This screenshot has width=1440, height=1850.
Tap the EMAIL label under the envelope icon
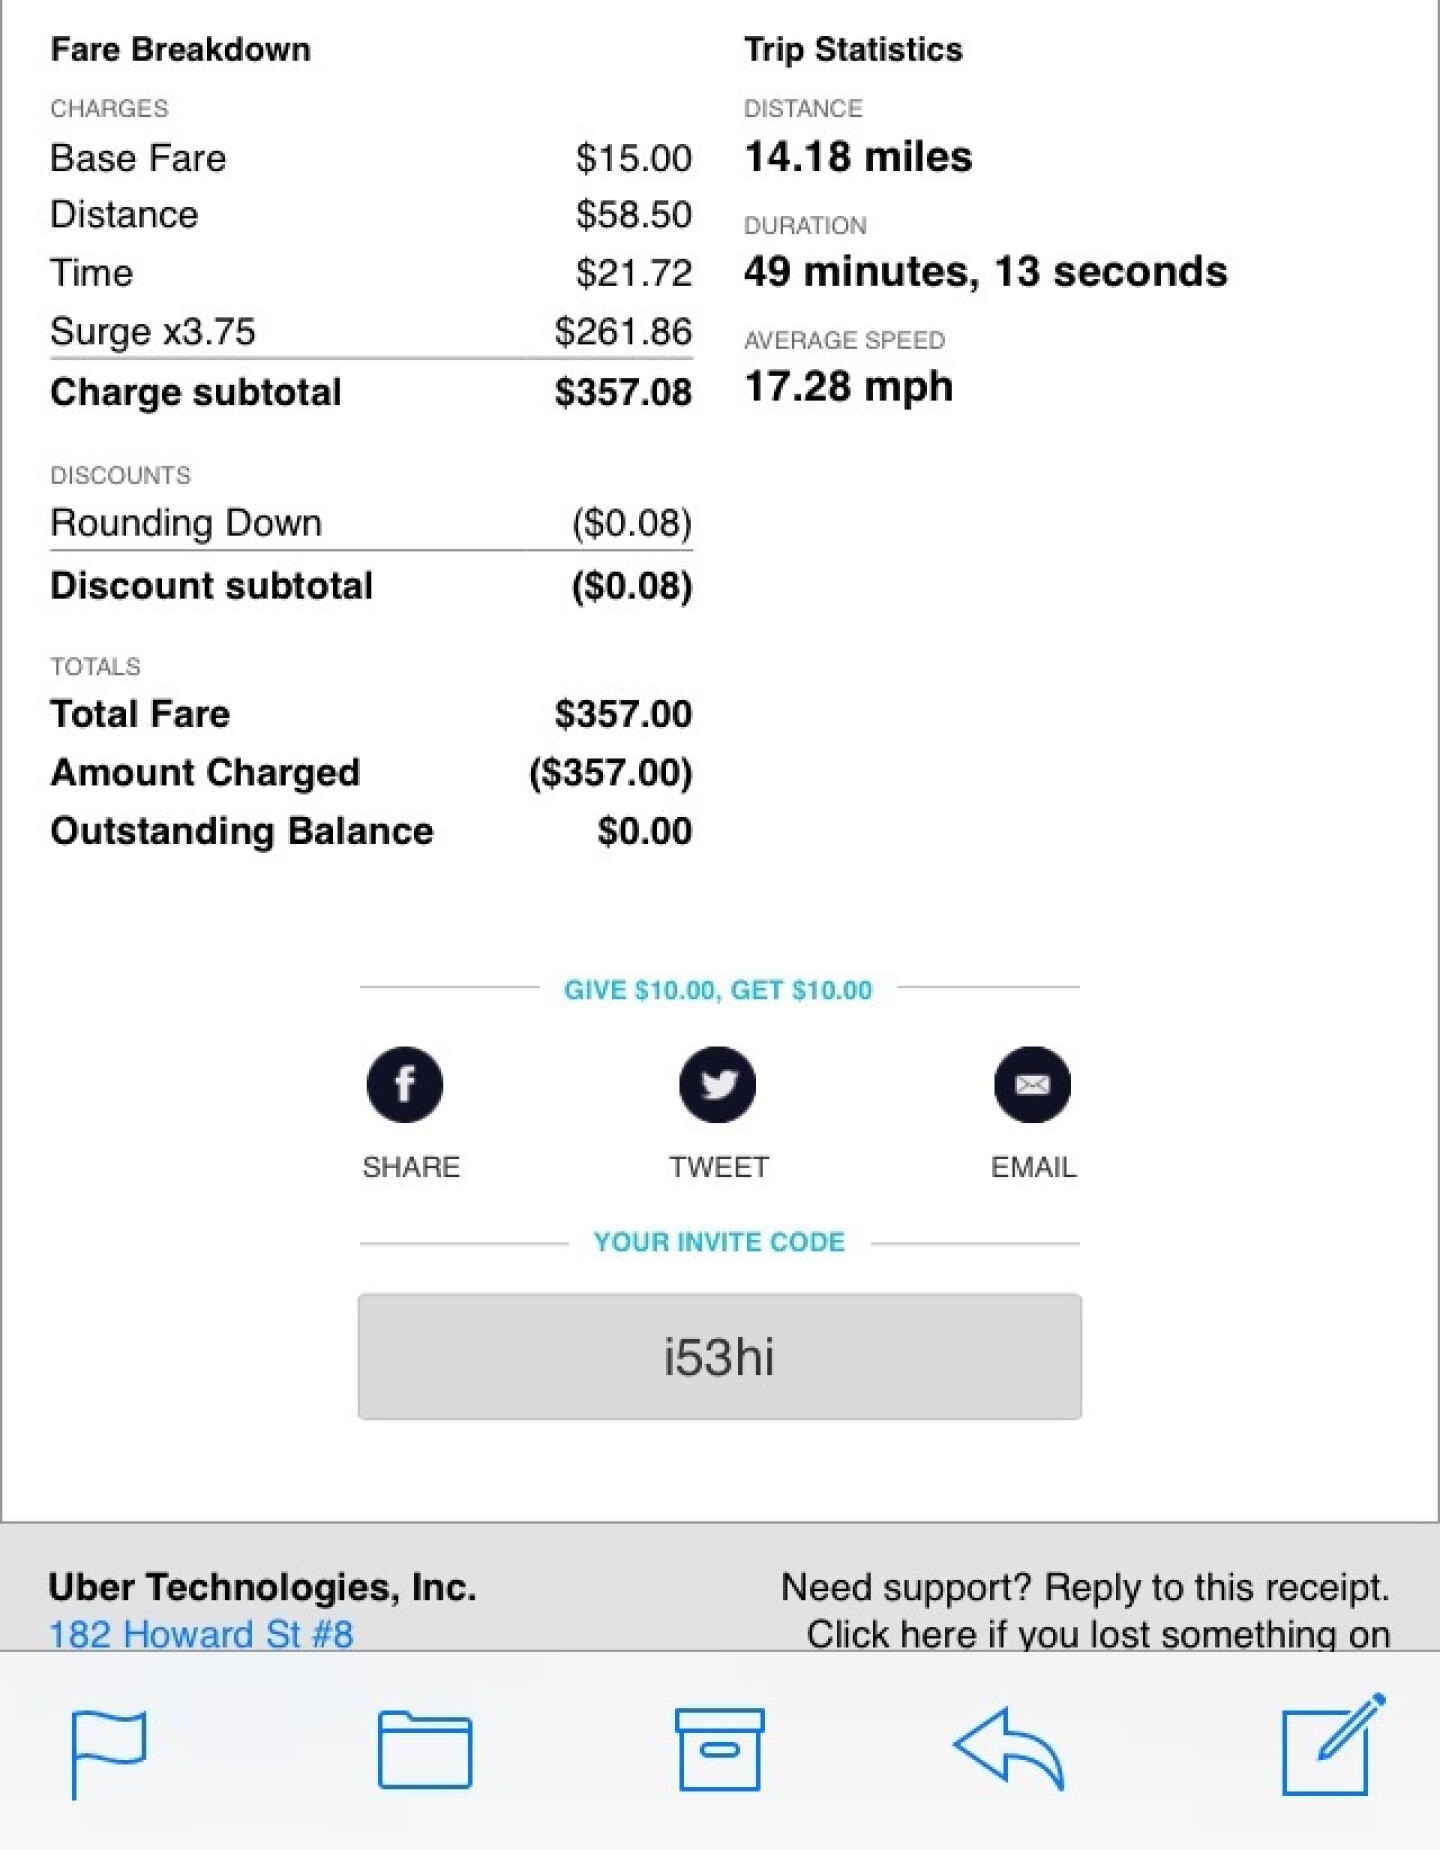point(1032,1165)
